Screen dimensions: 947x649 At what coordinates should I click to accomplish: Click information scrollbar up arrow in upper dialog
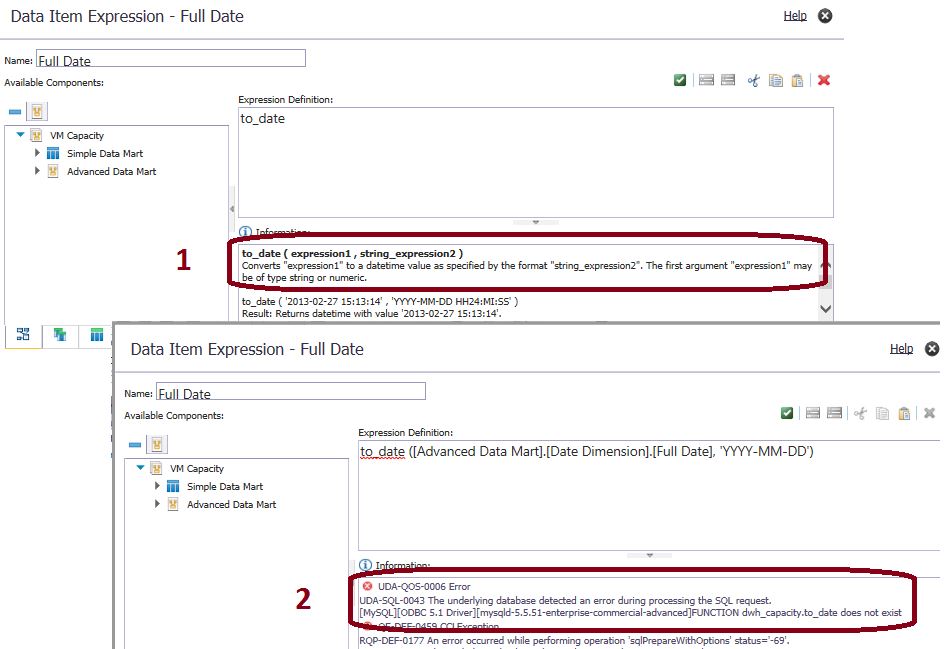coord(826,266)
